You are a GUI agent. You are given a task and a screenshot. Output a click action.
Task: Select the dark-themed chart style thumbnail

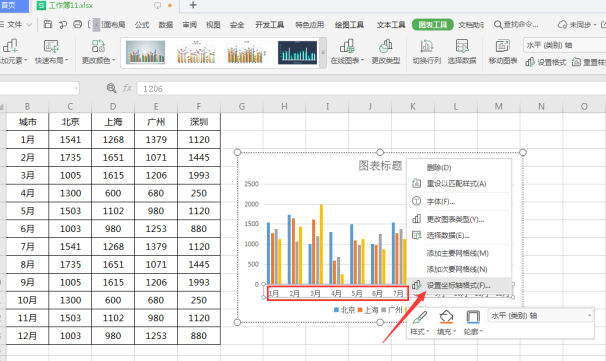297,53
